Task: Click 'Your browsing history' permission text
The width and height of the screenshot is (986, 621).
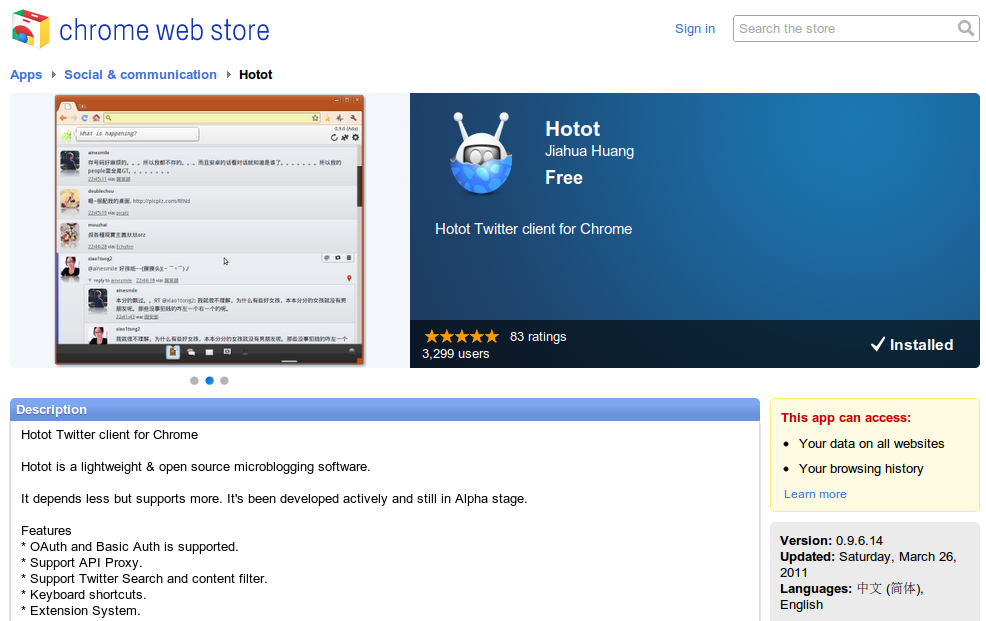Action: (x=861, y=469)
